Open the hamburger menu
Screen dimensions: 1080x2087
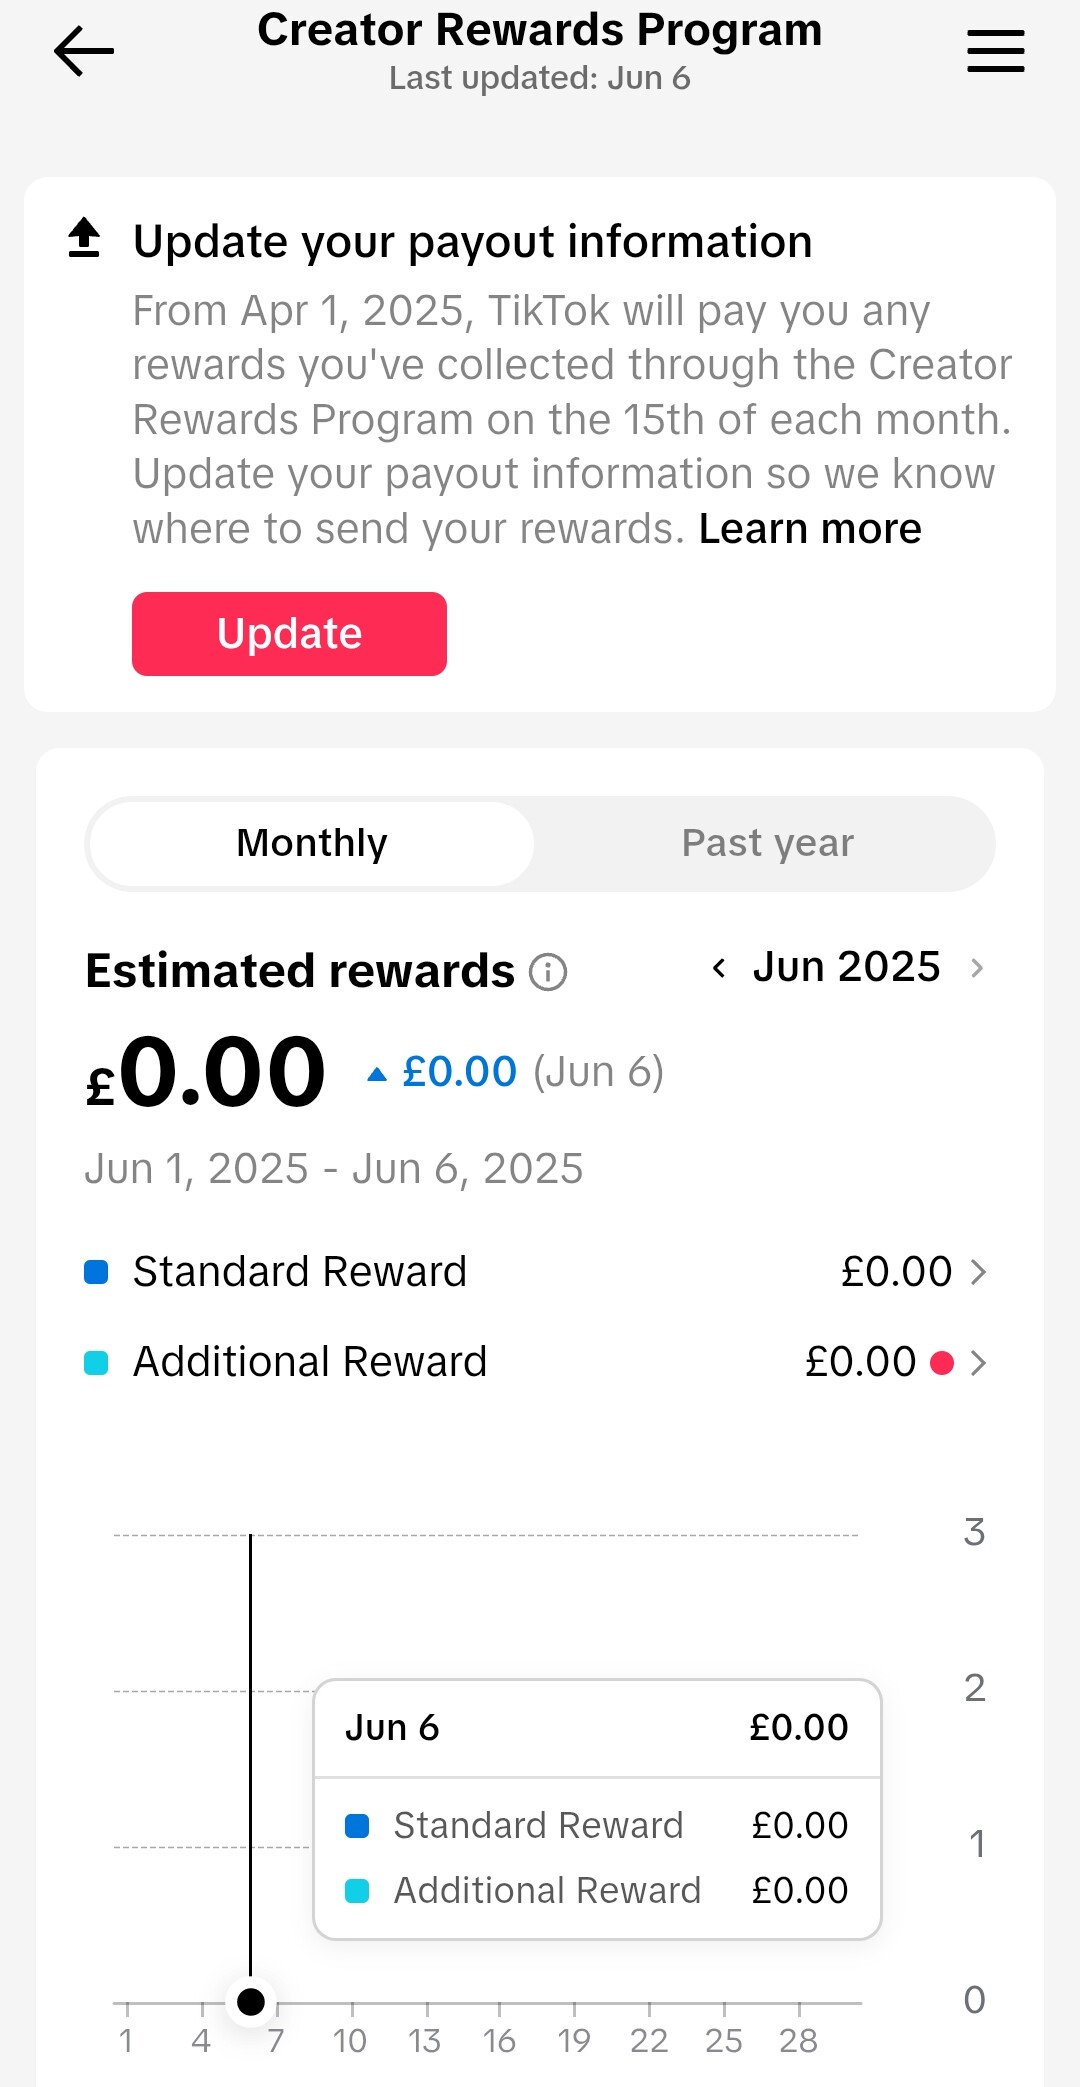click(x=995, y=51)
